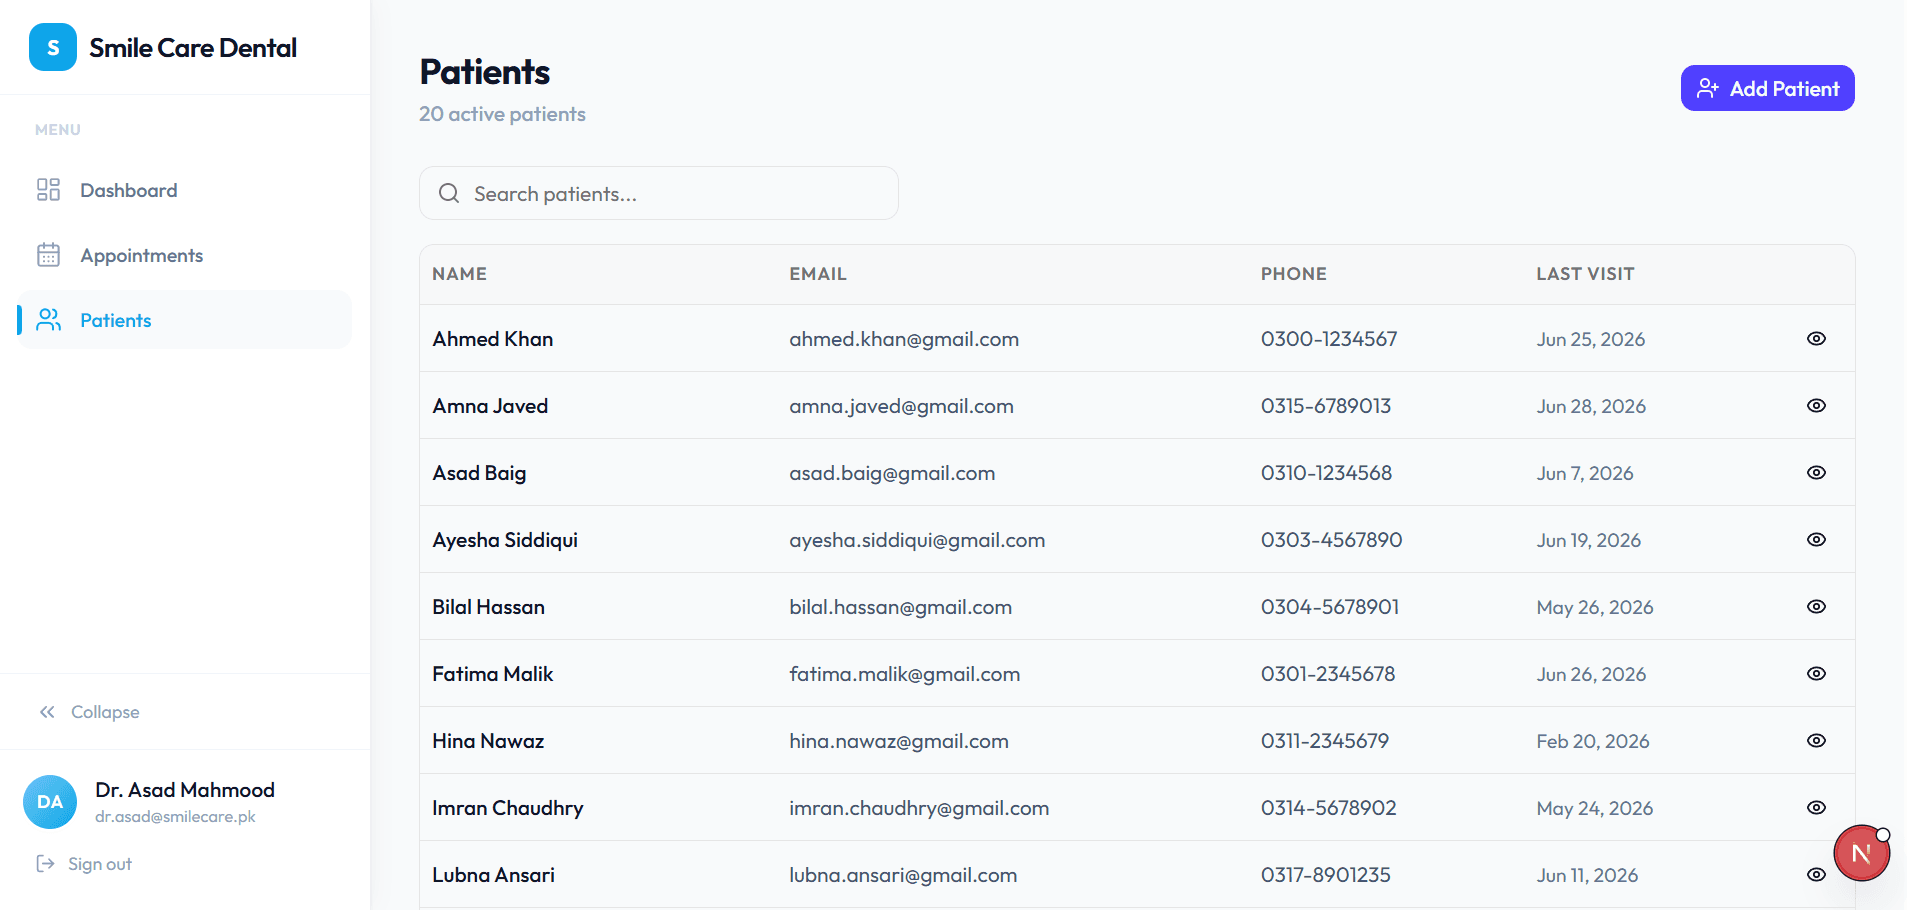Click the double chevron collapse icon

[47, 712]
